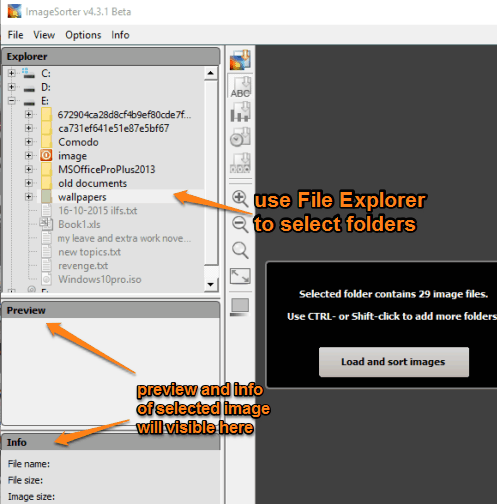Screen dimensions: 497x504
Task: Click the orange icon of image folder
Action: point(46,155)
